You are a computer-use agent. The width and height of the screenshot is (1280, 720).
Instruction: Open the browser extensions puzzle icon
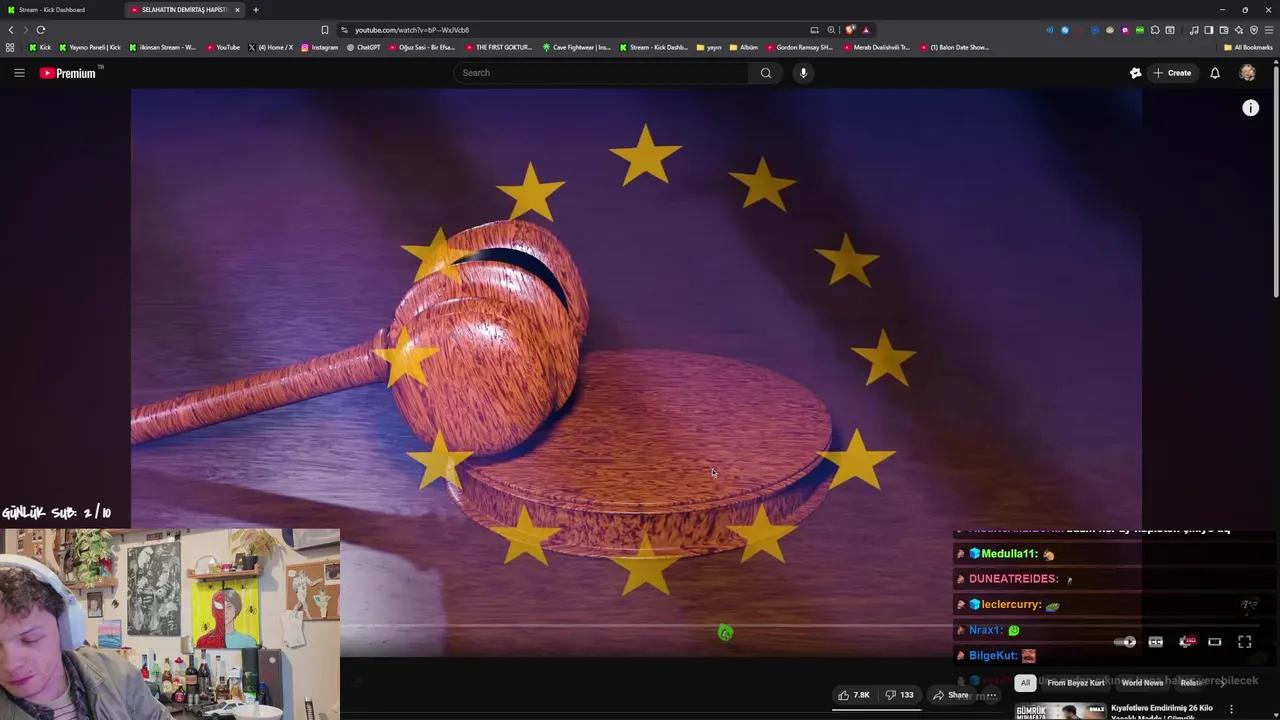1155,30
